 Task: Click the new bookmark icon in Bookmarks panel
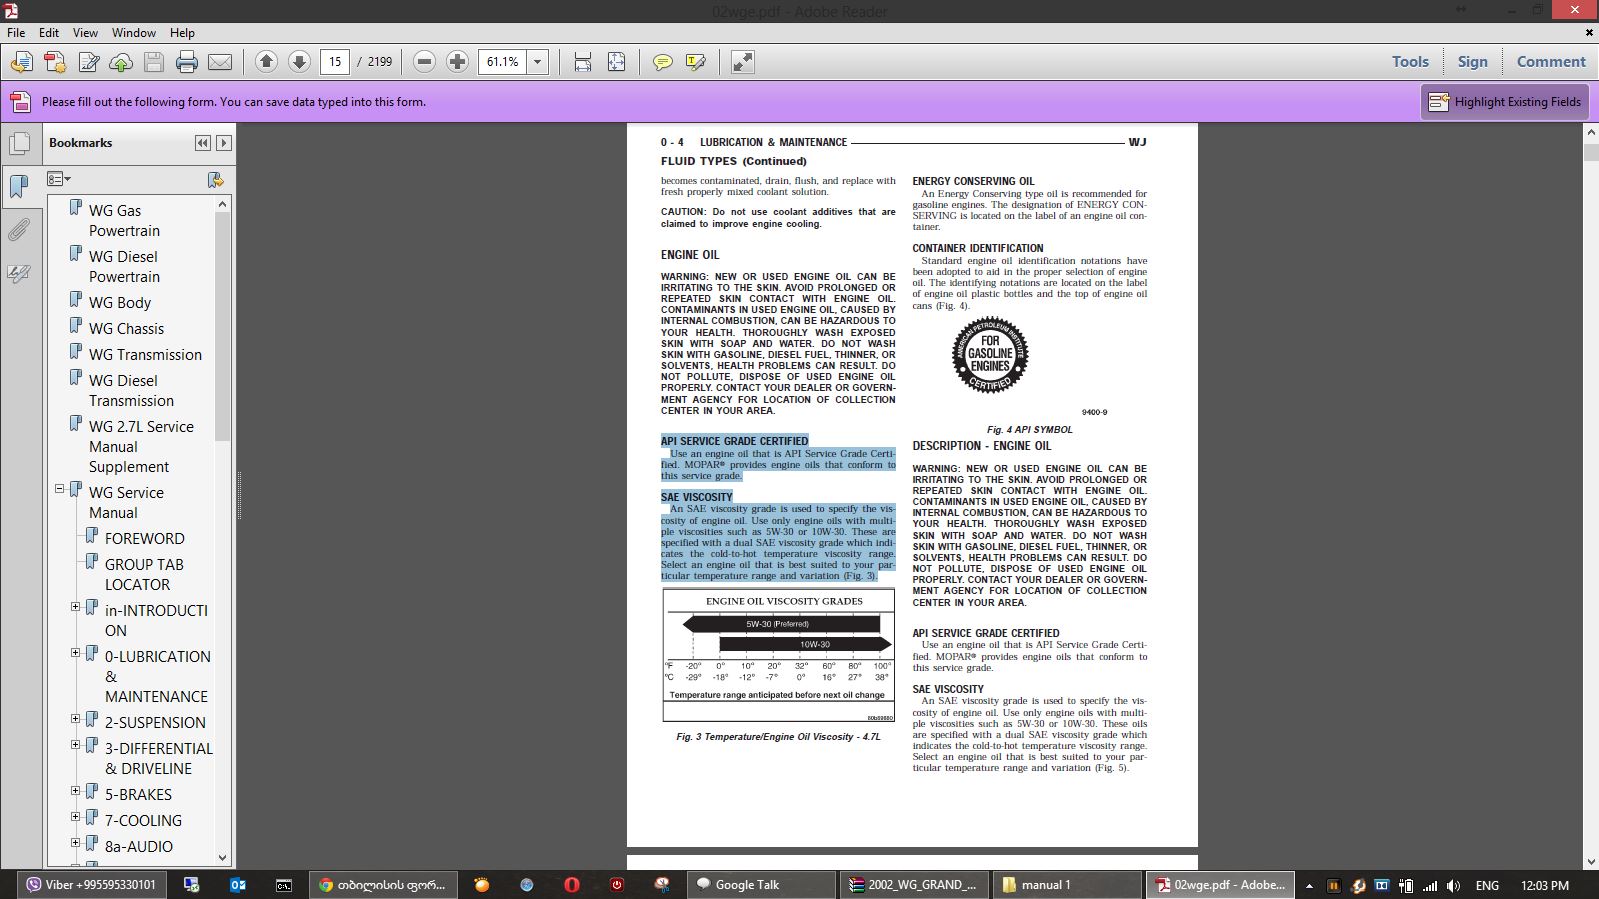tap(215, 179)
